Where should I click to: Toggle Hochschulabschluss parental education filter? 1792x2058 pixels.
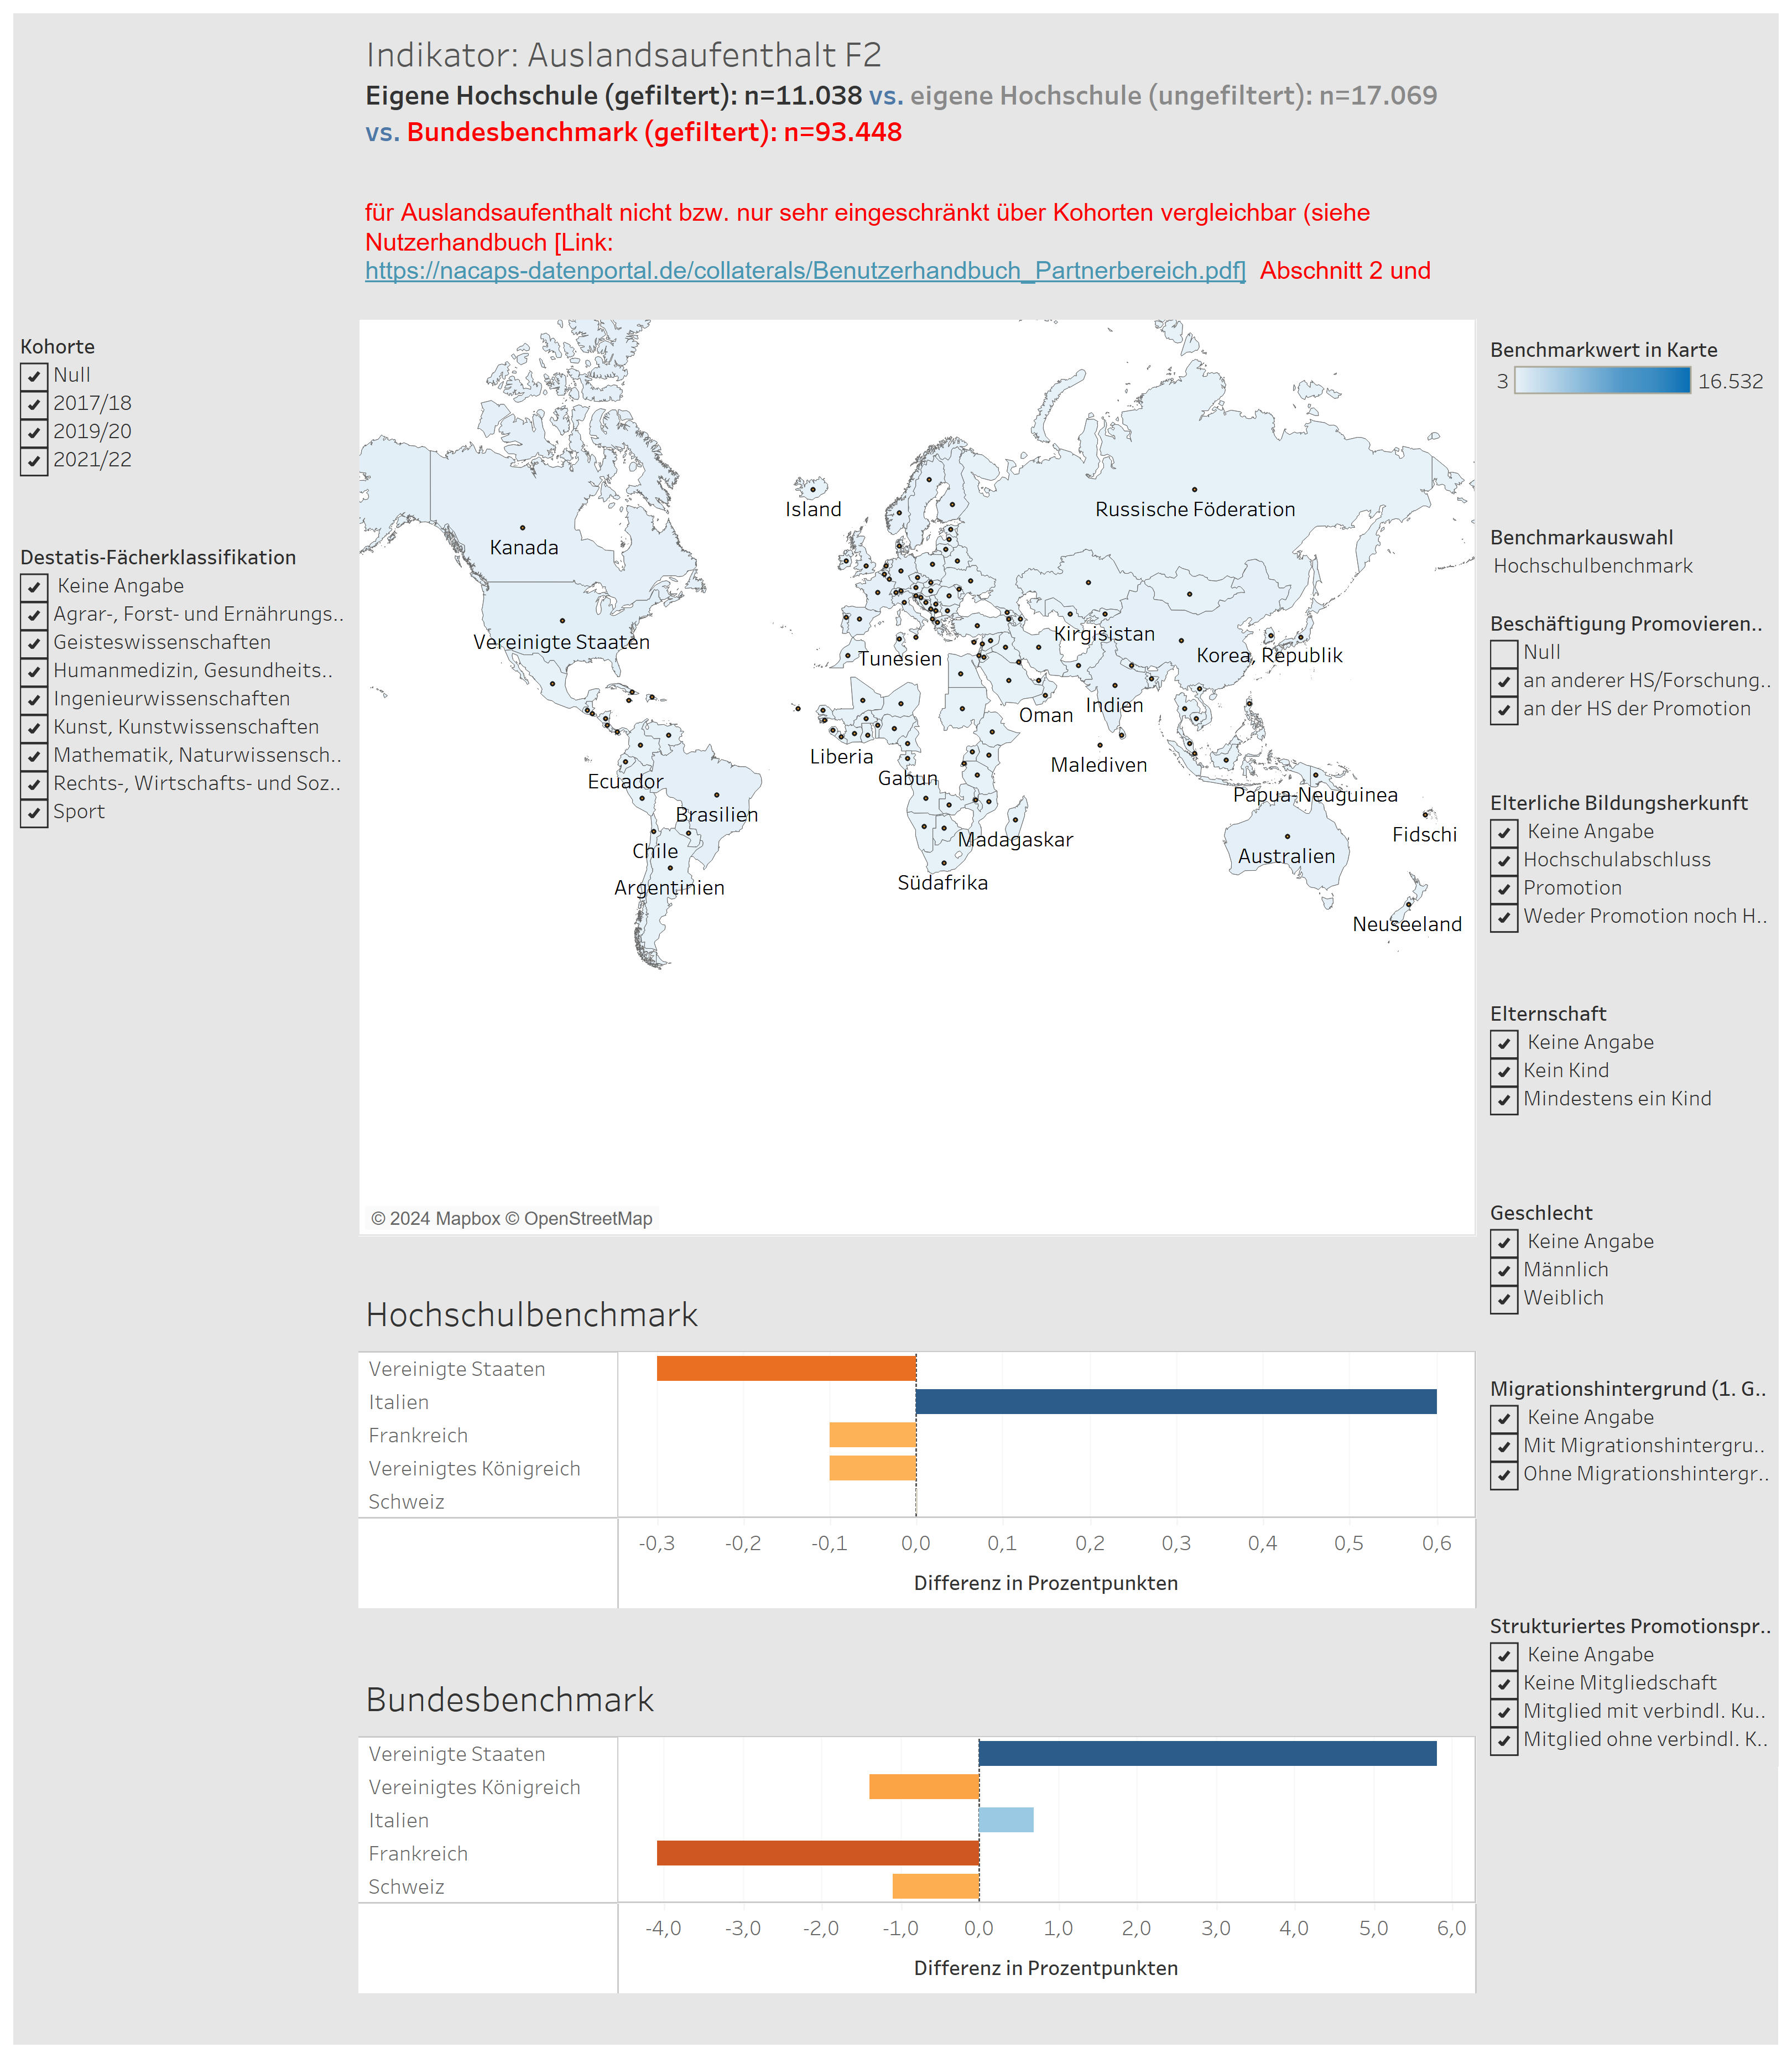point(1504,860)
